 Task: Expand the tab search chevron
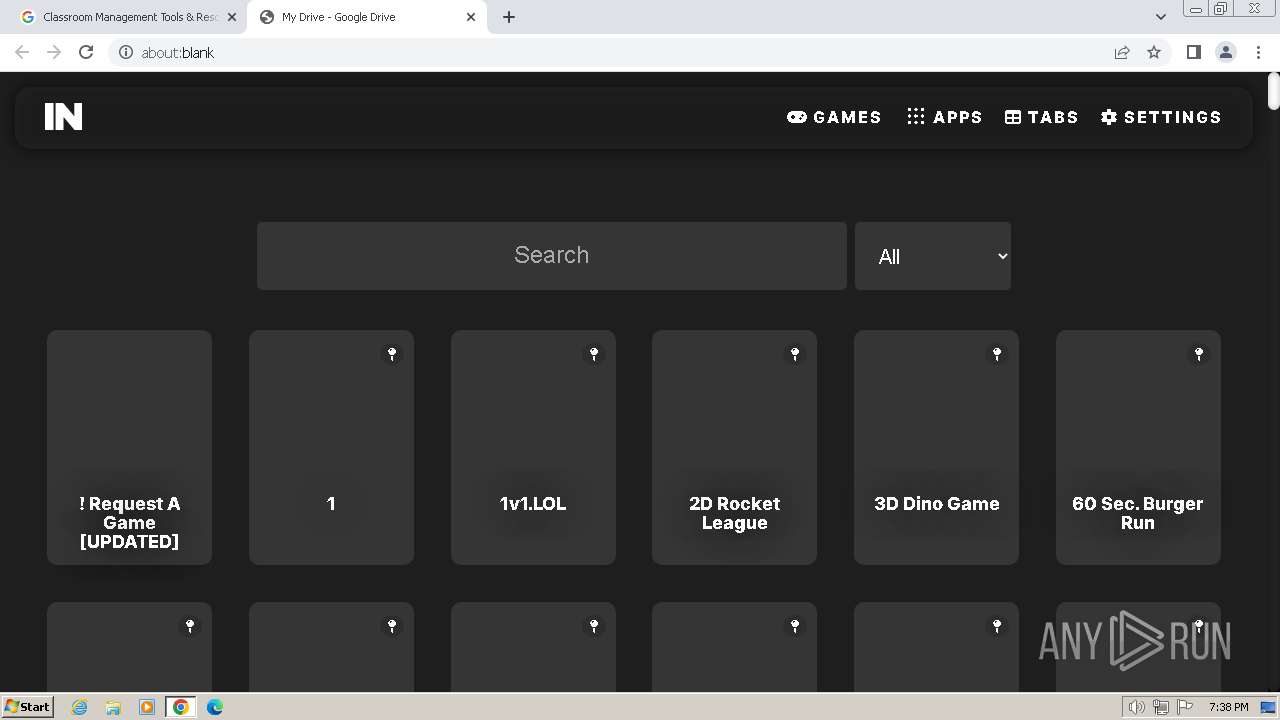(x=1160, y=17)
